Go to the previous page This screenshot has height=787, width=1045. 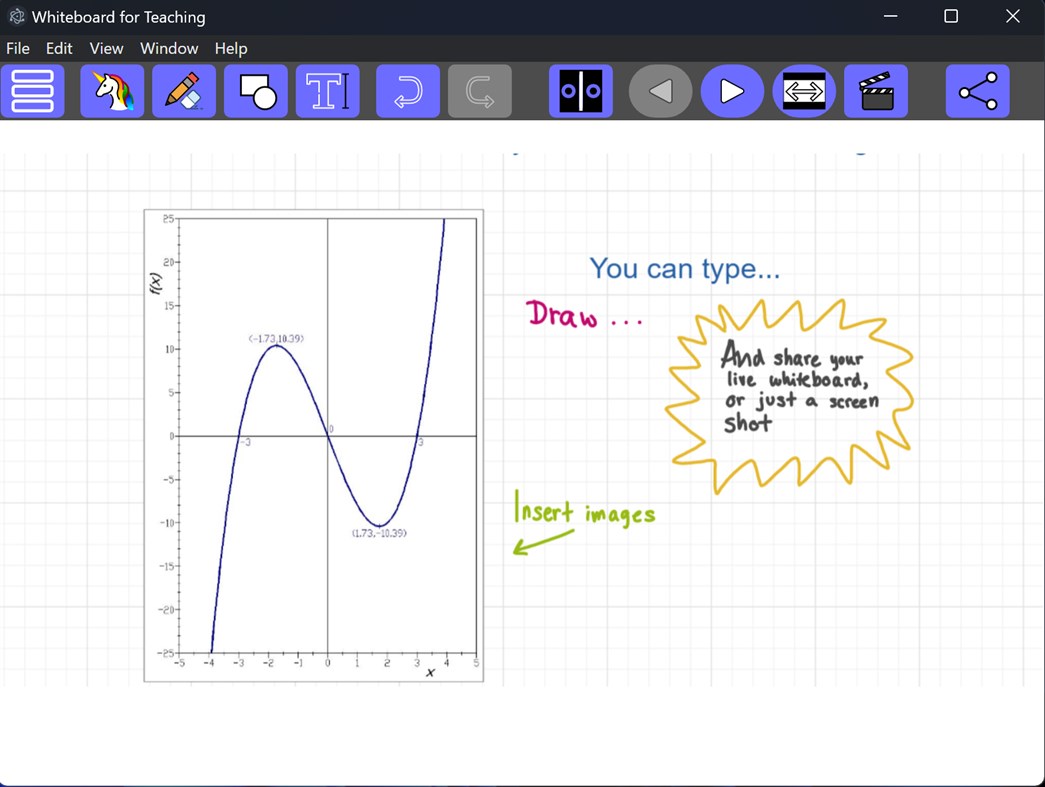[660, 90]
